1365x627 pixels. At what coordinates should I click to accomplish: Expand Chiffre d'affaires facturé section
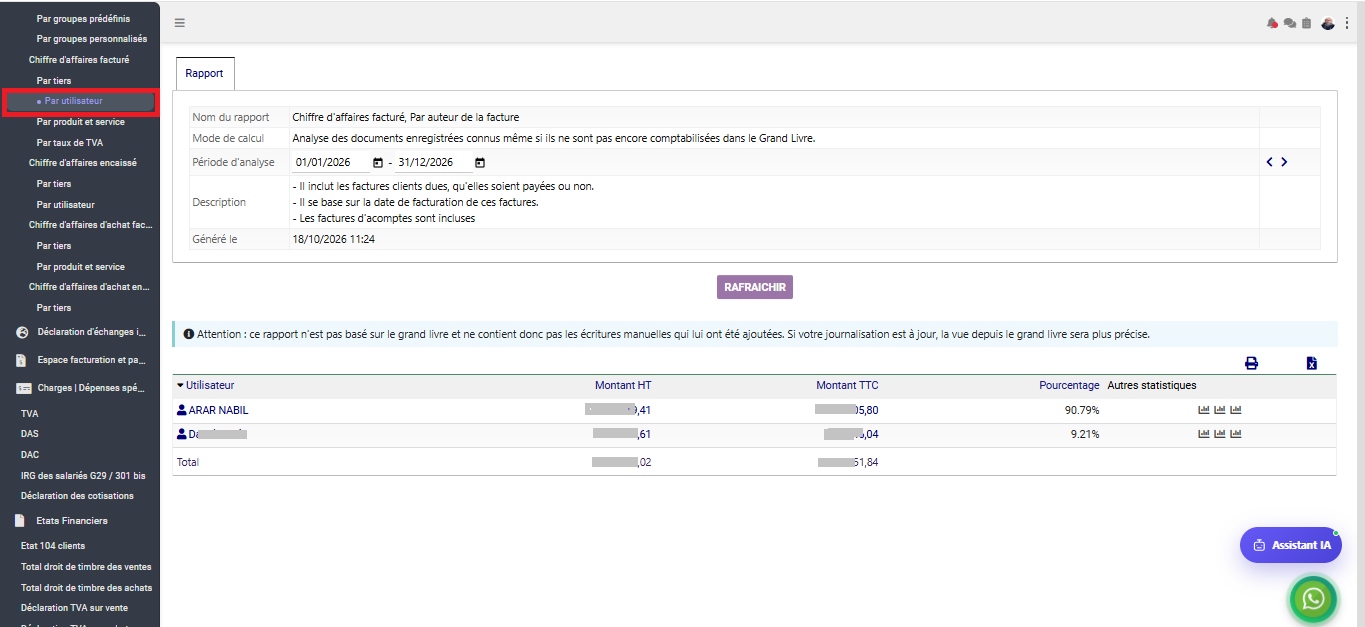(x=79, y=60)
